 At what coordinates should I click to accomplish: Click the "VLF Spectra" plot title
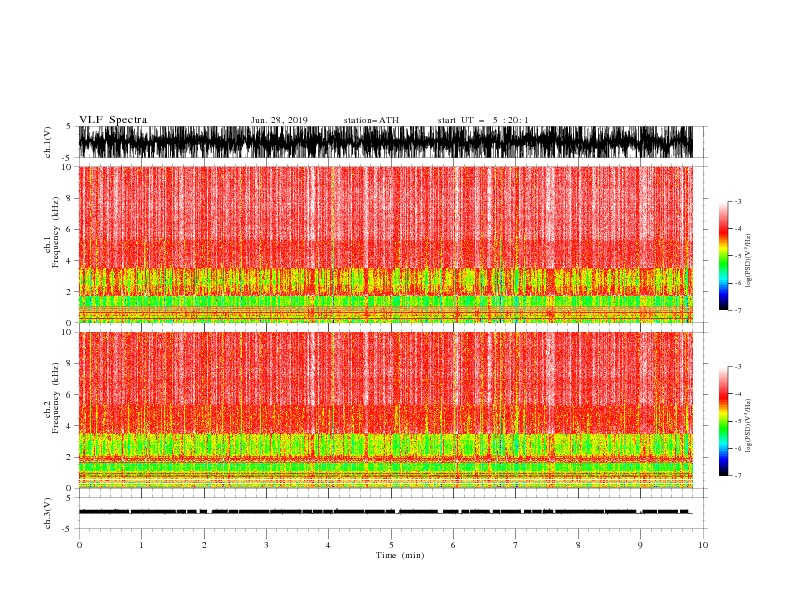[x=113, y=120]
